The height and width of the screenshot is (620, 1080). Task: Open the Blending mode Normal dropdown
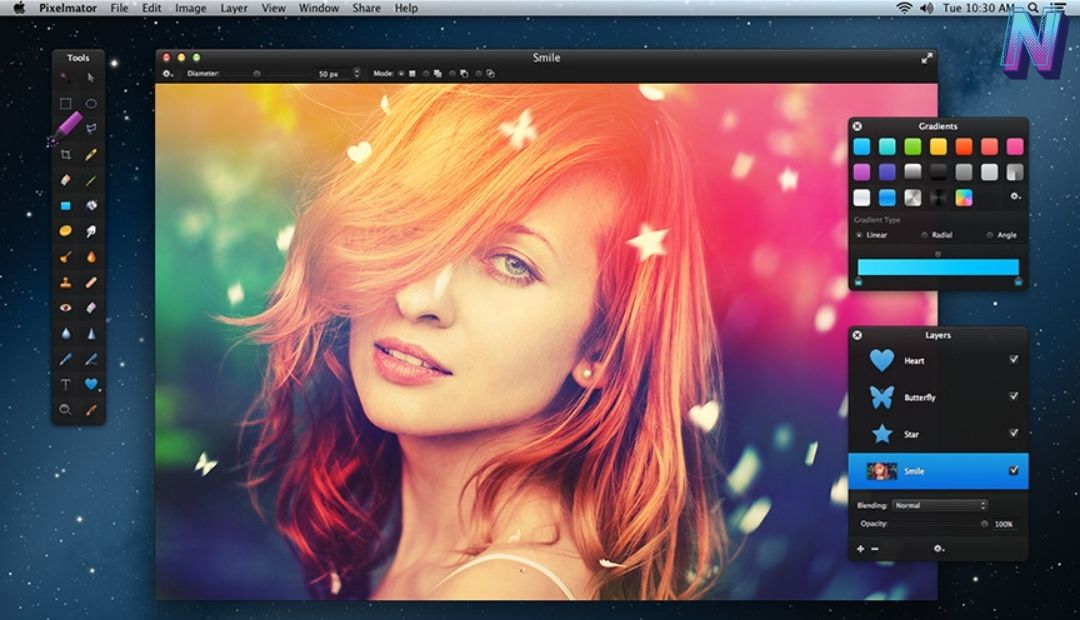[x=939, y=506]
